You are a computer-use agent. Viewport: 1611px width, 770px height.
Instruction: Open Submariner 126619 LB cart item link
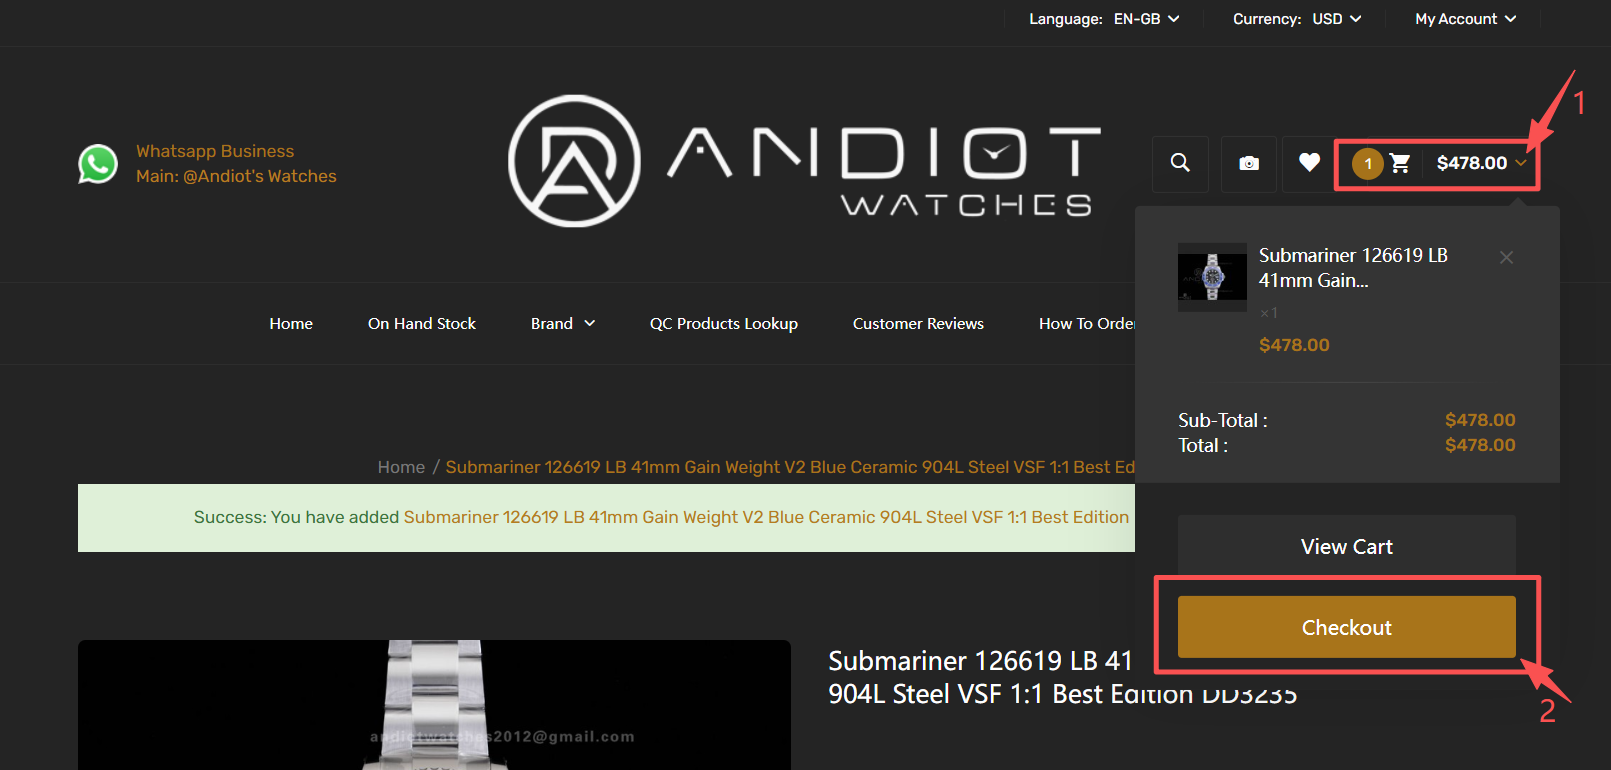[x=1353, y=268]
